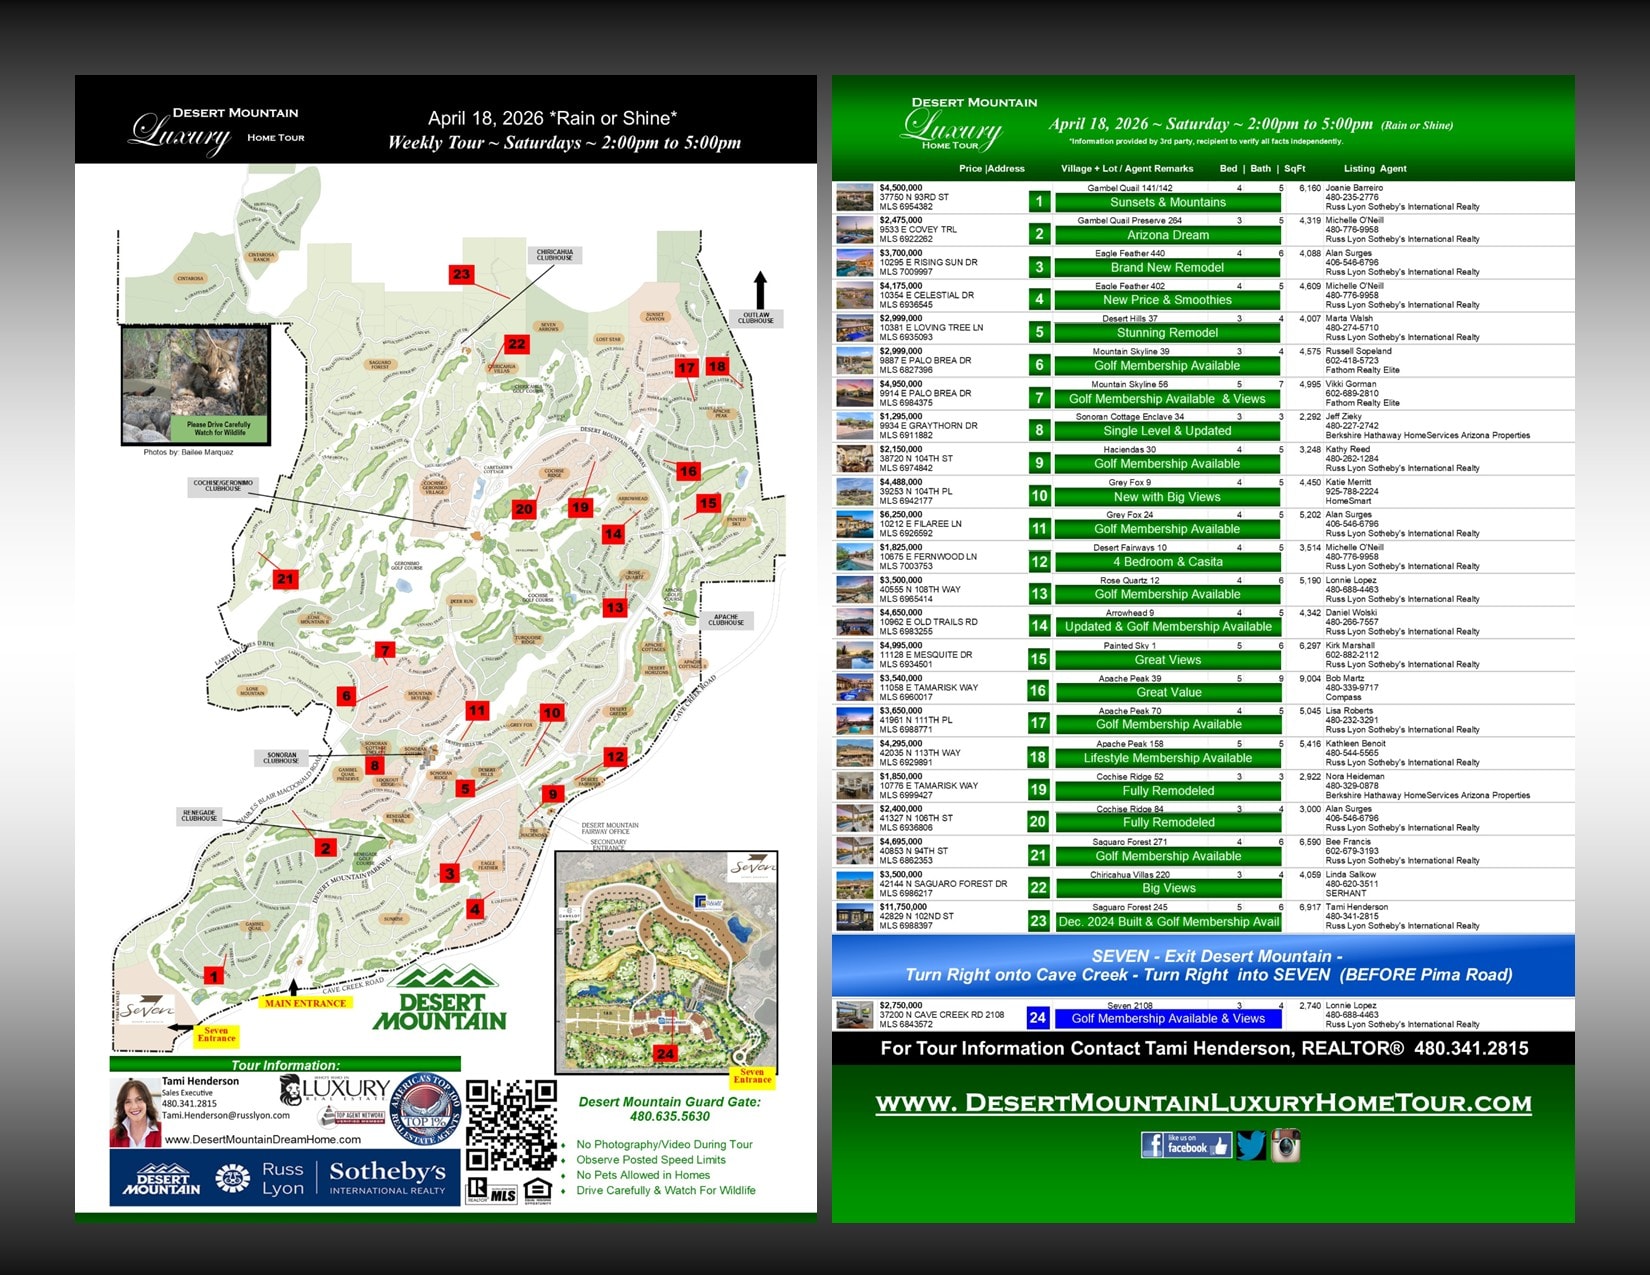The width and height of the screenshot is (1650, 1275).
Task: Click the Equal Housing Opportunity logo
Action: click(537, 1190)
